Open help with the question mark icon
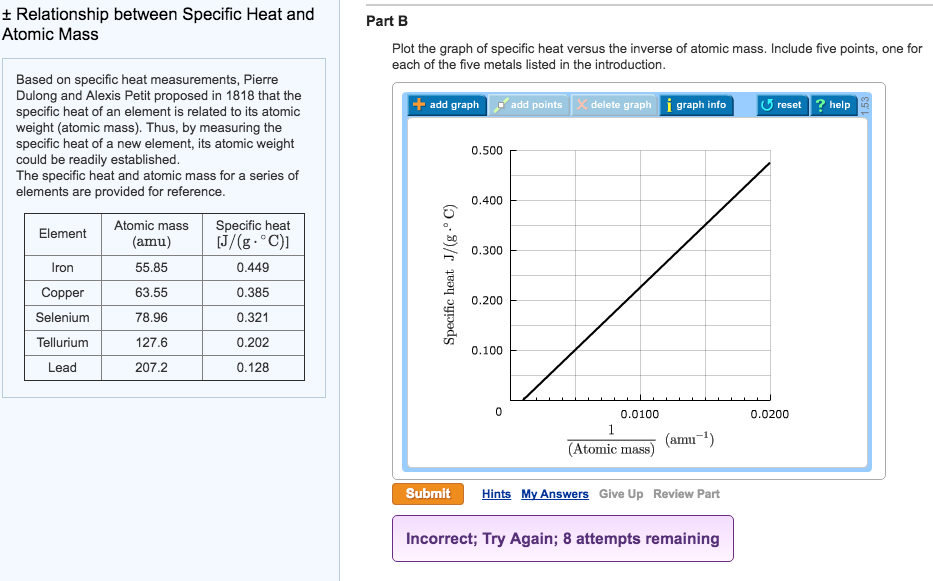The height and width of the screenshot is (581, 933). (821, 104)
